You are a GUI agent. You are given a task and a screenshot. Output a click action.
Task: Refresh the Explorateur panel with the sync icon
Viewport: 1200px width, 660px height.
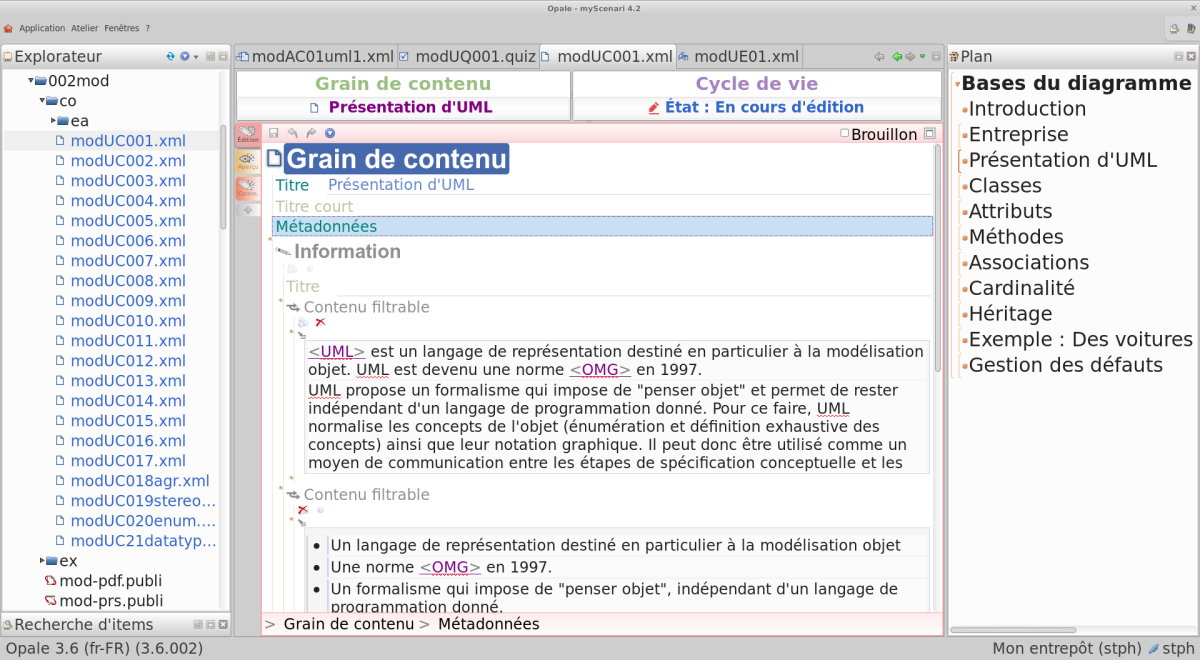pos(170,57)
